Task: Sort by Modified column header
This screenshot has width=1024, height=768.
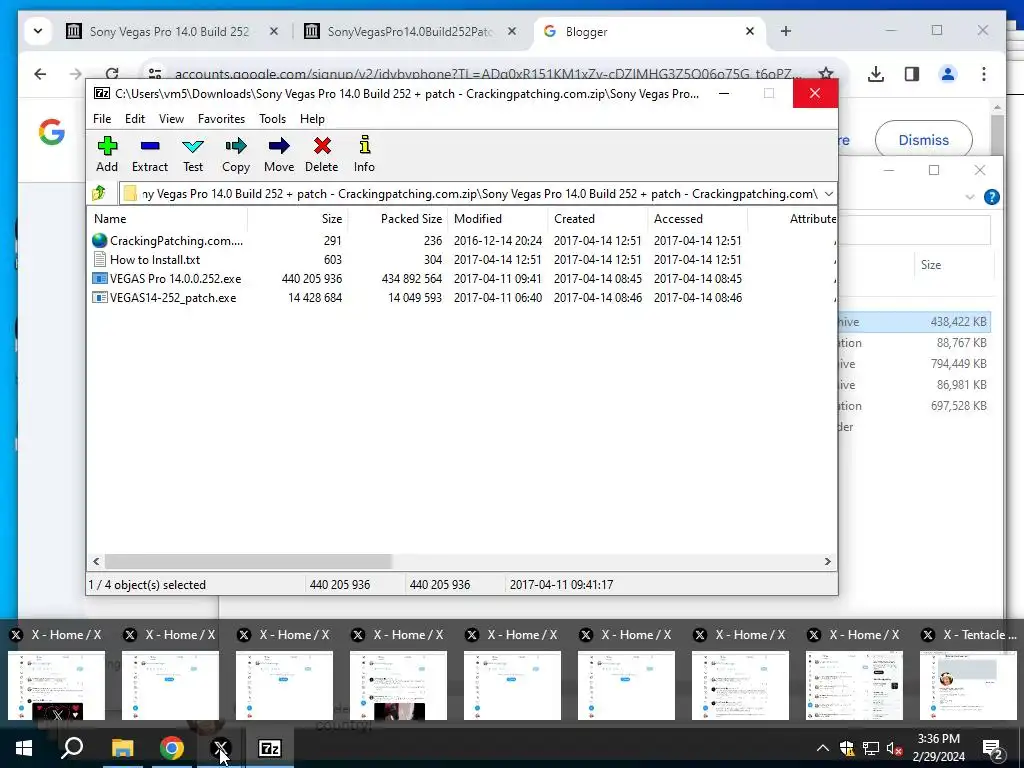Action: tap(498, 219)
